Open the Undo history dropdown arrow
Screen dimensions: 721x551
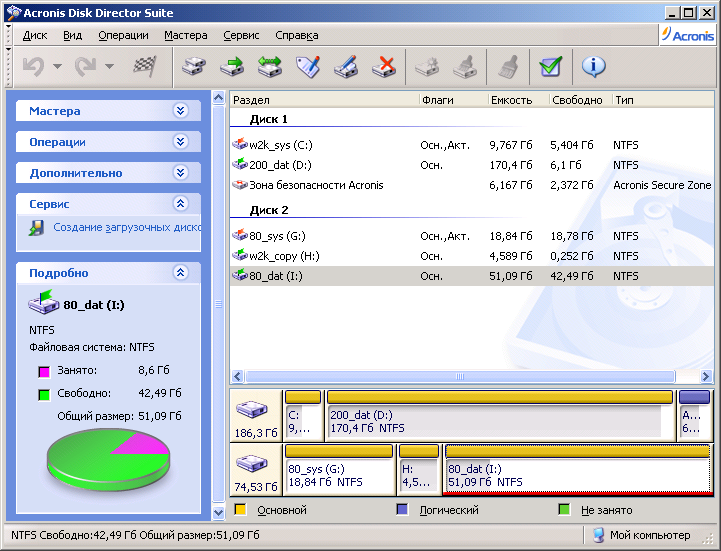point(57,67)
